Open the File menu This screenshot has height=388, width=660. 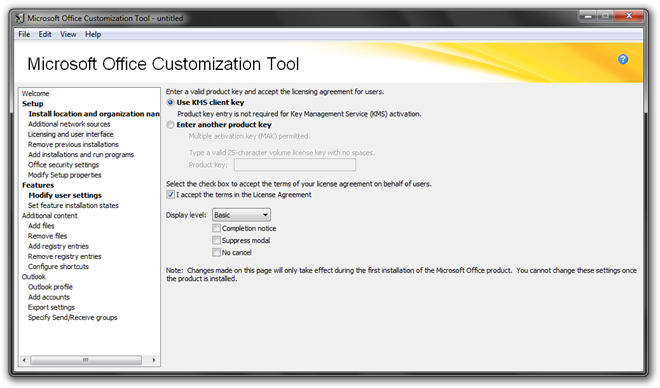pyautogui.click(x=24, y=35)
